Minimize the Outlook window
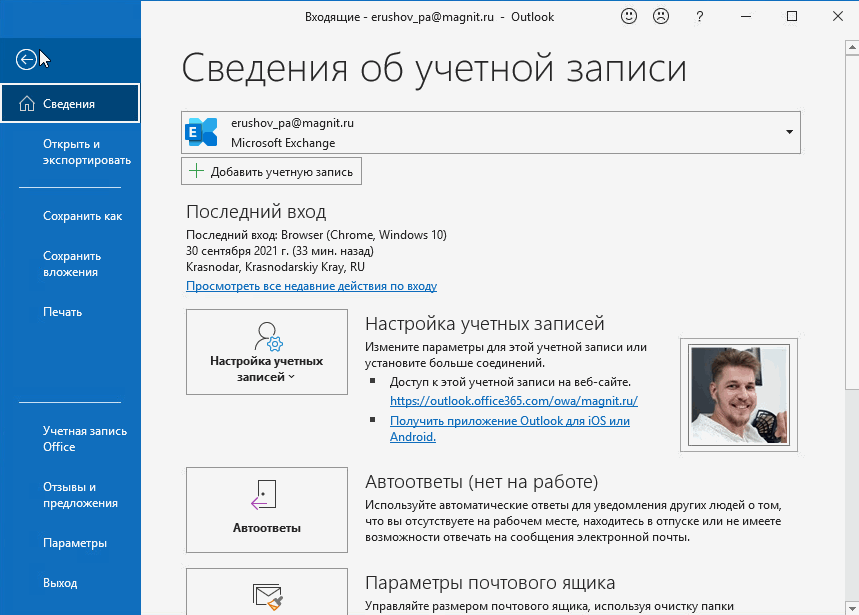 click(x=746, y=16)
